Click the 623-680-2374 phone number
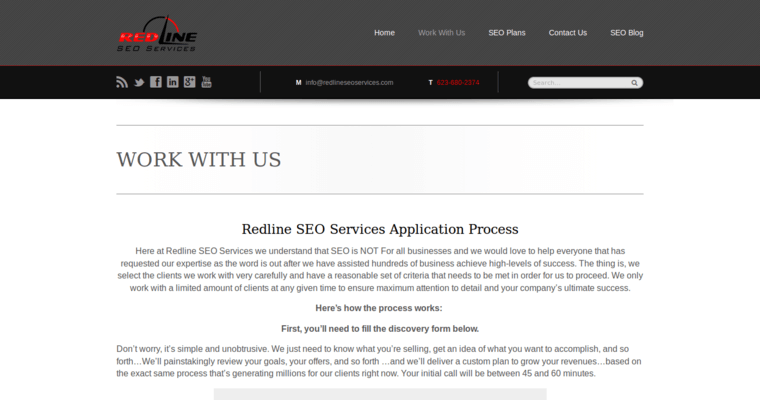Viewport: 760px width, 400px height. [458, 82]
